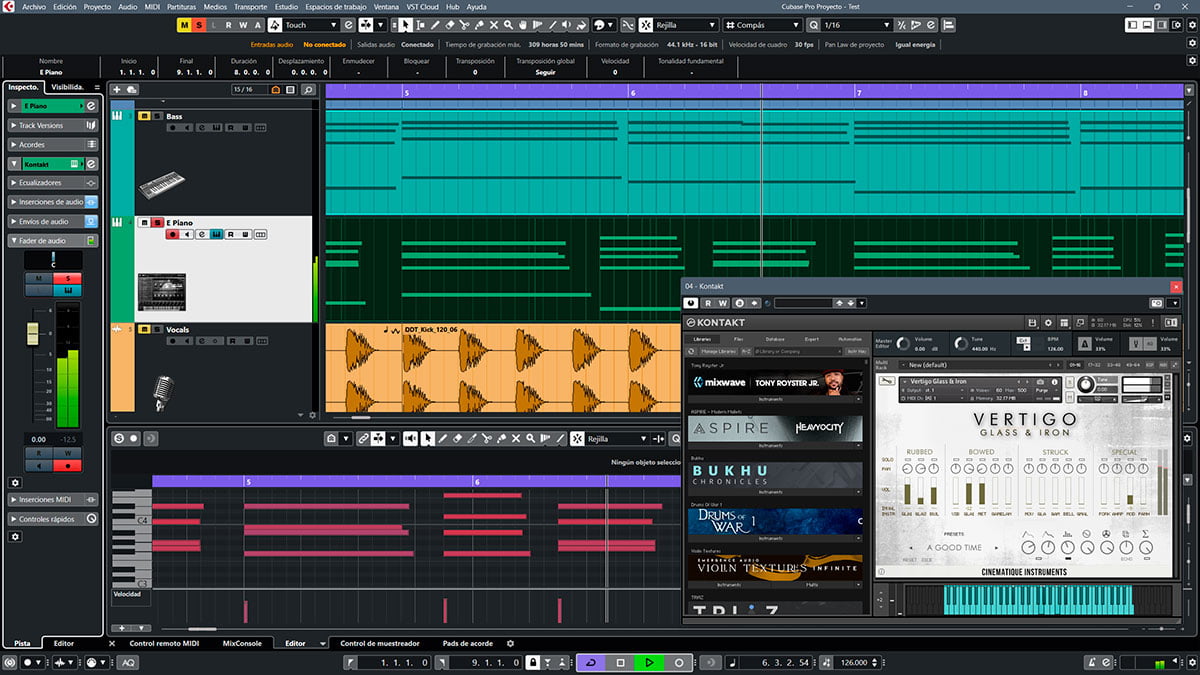Click the Mixwave Tony Royster Jr. library banner

point(775,383)
